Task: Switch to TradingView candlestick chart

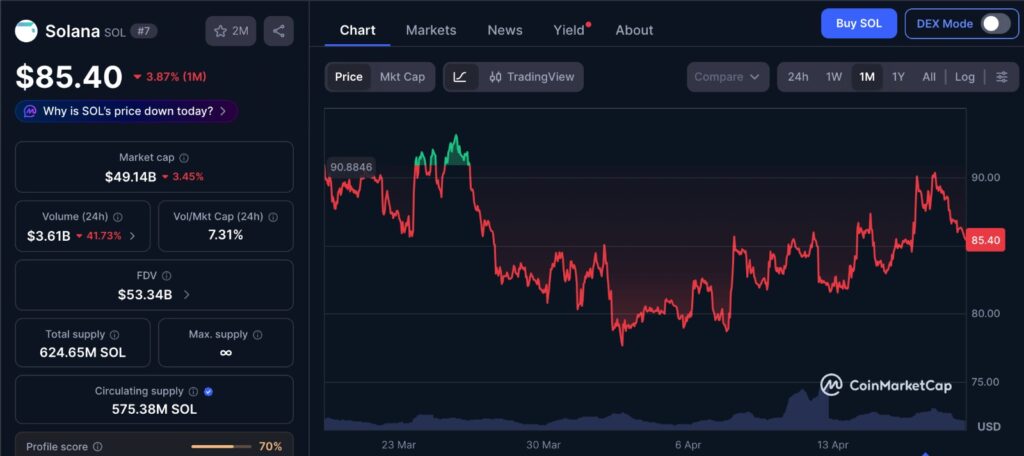Action: (532, 77)
